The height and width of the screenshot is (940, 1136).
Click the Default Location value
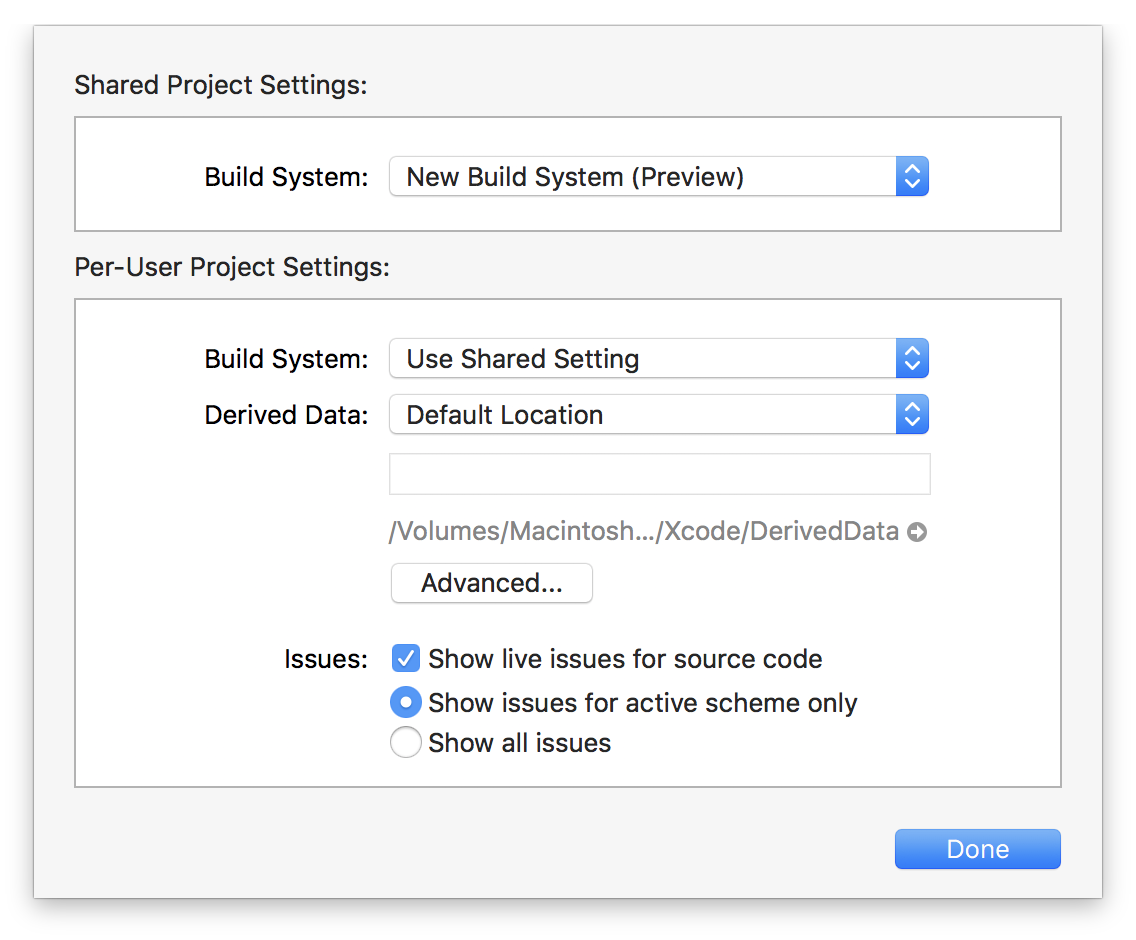[504, 414]
